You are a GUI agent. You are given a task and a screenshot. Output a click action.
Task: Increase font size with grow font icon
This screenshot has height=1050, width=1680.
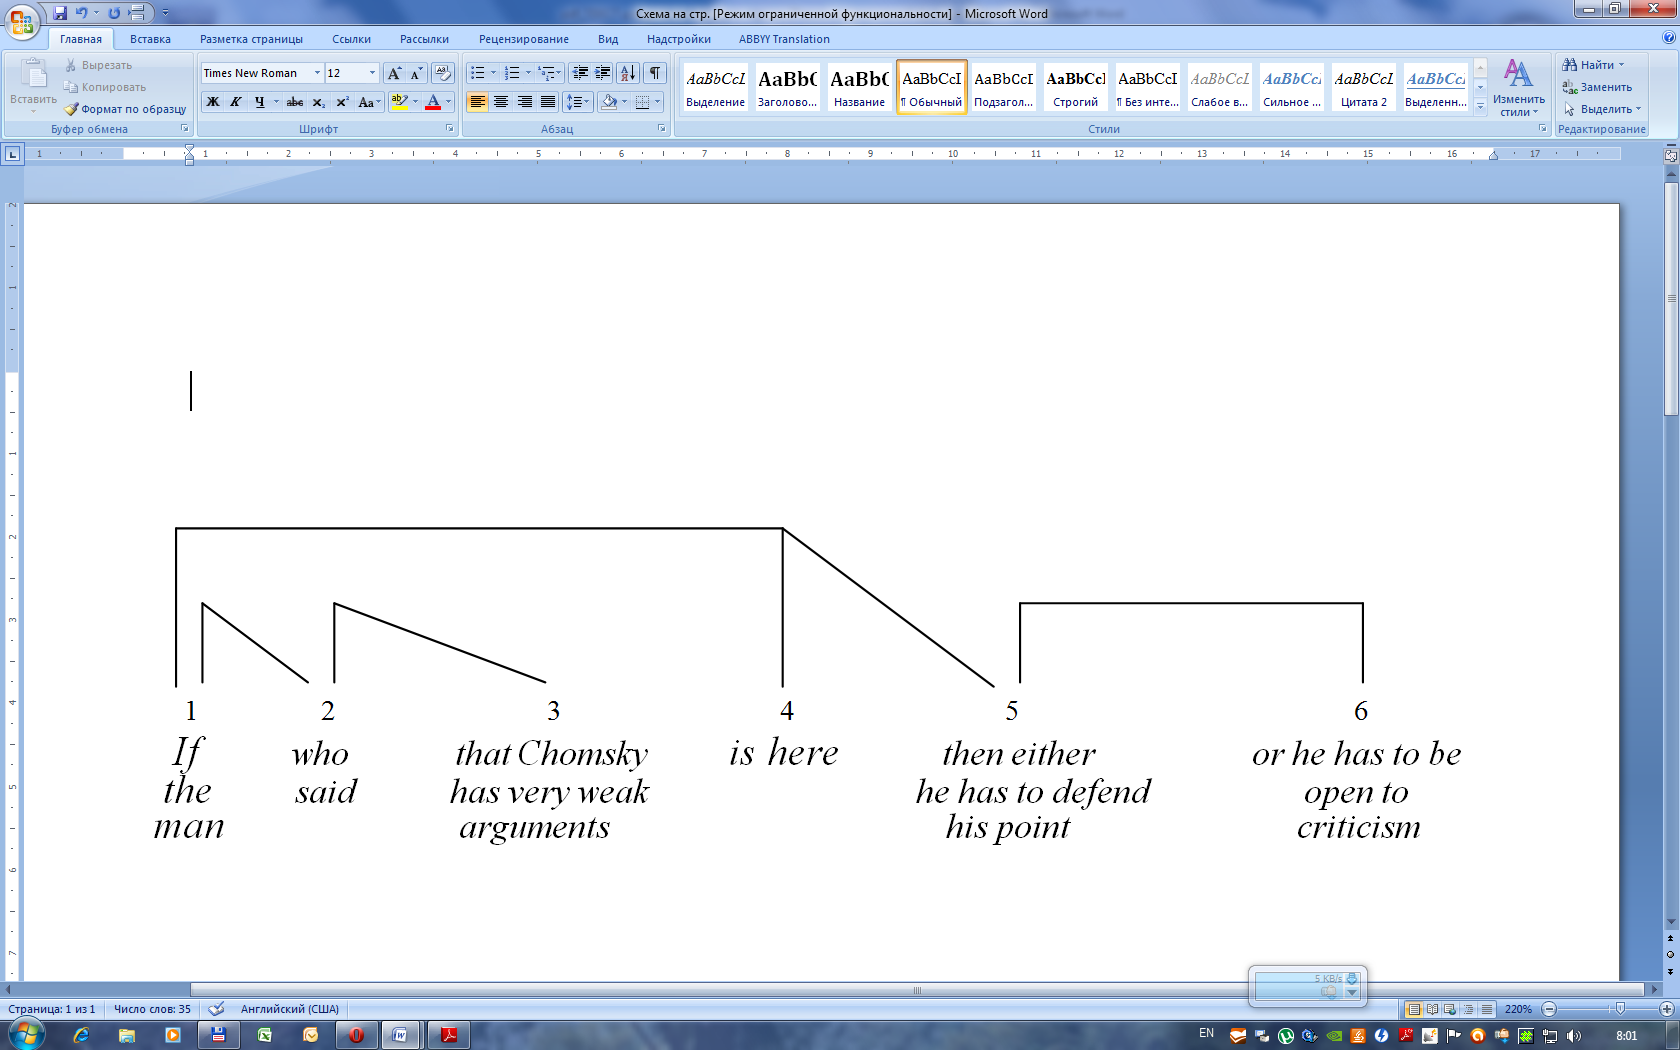(395, 73)
